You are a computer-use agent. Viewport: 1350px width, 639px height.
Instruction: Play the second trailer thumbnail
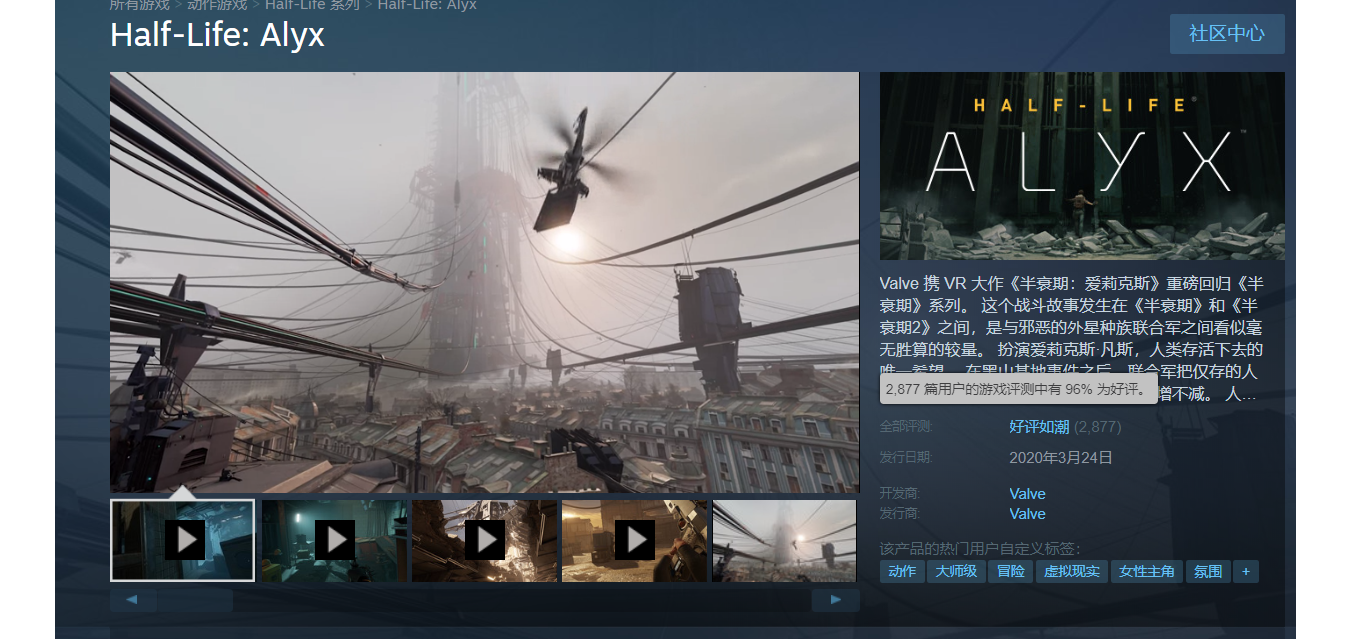coord(334,540)
